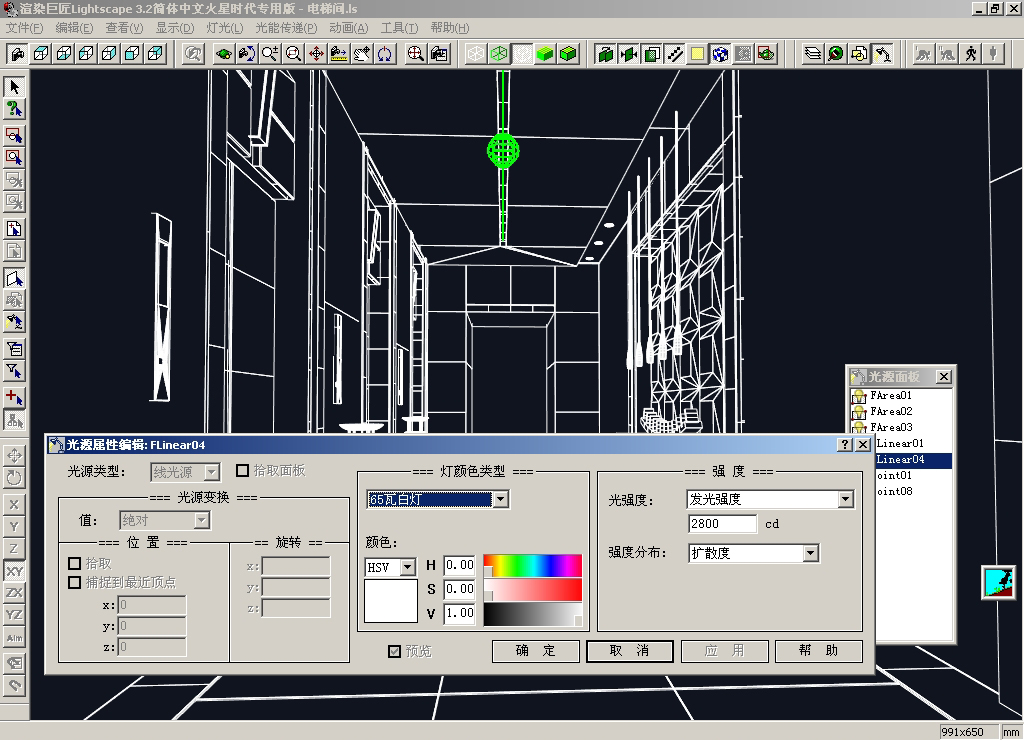
Task: Select the arrow selection tool in left toolbar
Action: point(14,87)
